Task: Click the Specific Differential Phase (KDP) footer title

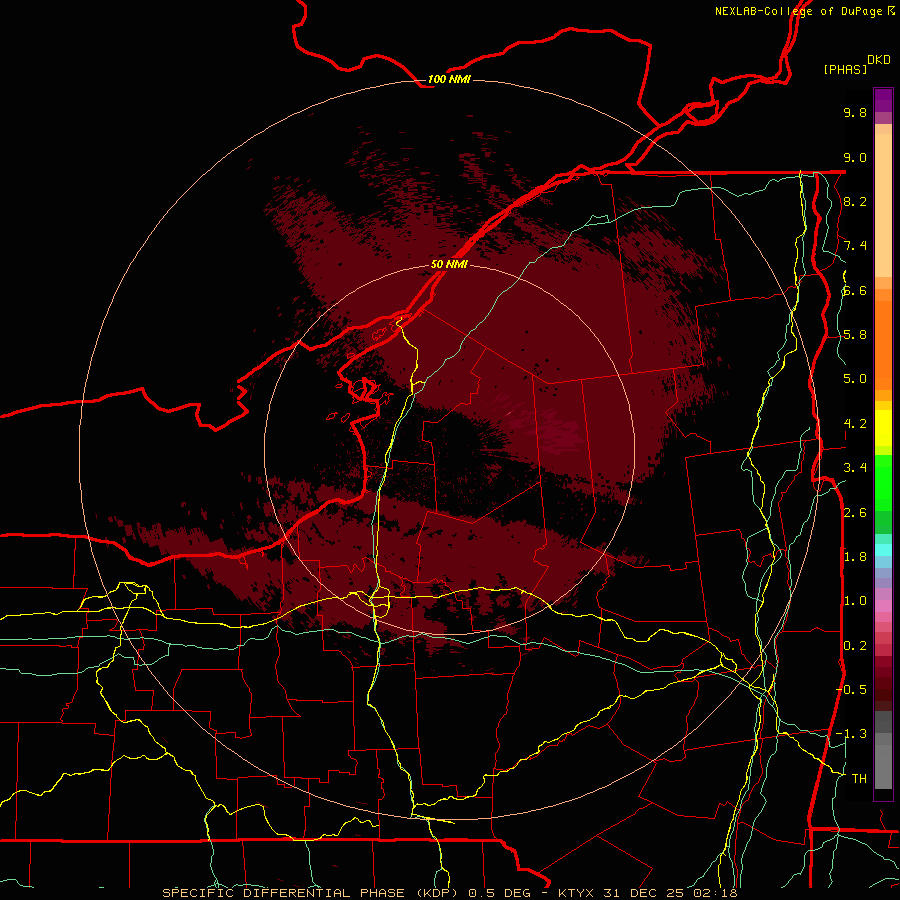Action: pos(310,893)
